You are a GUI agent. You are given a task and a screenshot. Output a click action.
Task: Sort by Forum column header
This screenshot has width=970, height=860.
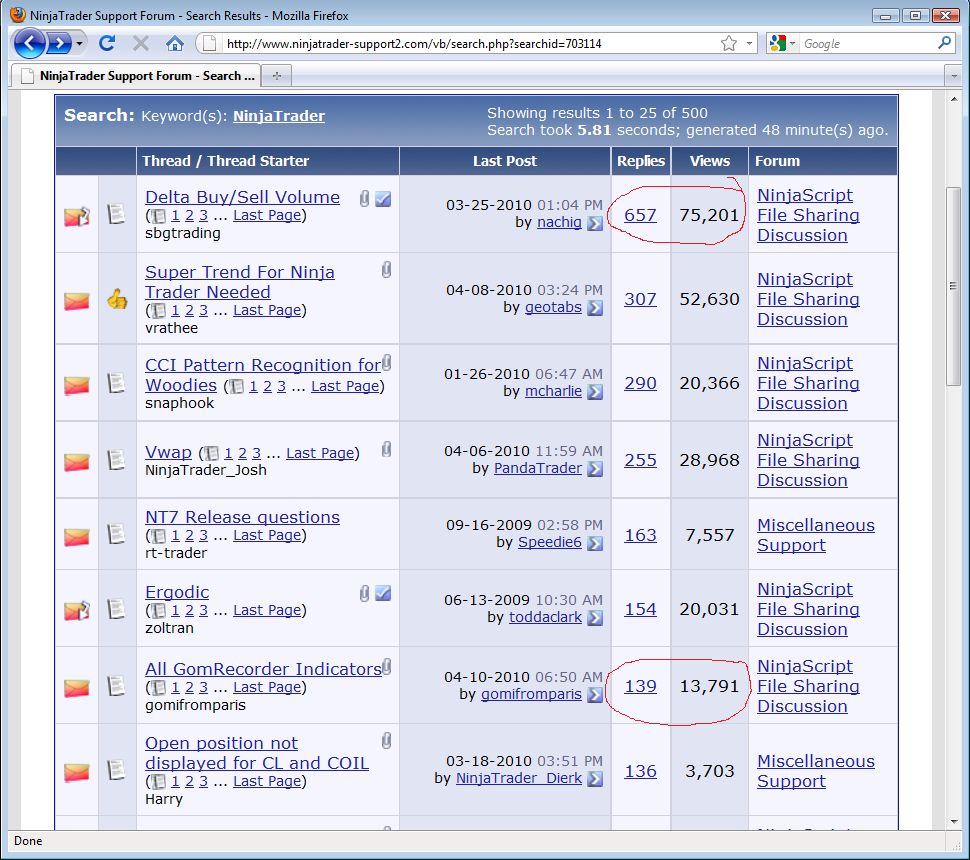(777, 161)
